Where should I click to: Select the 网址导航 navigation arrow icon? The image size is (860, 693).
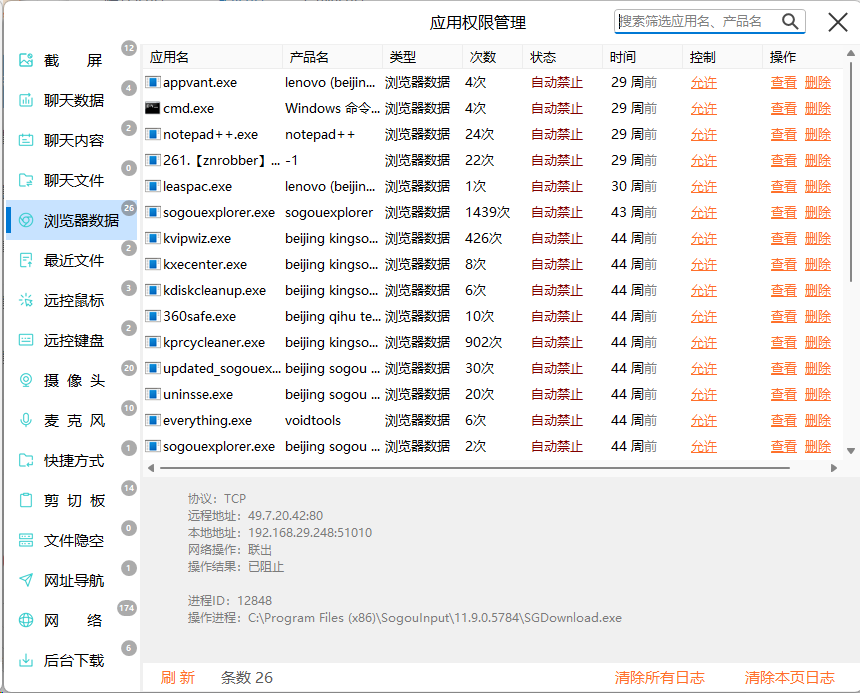click(26, 580)
